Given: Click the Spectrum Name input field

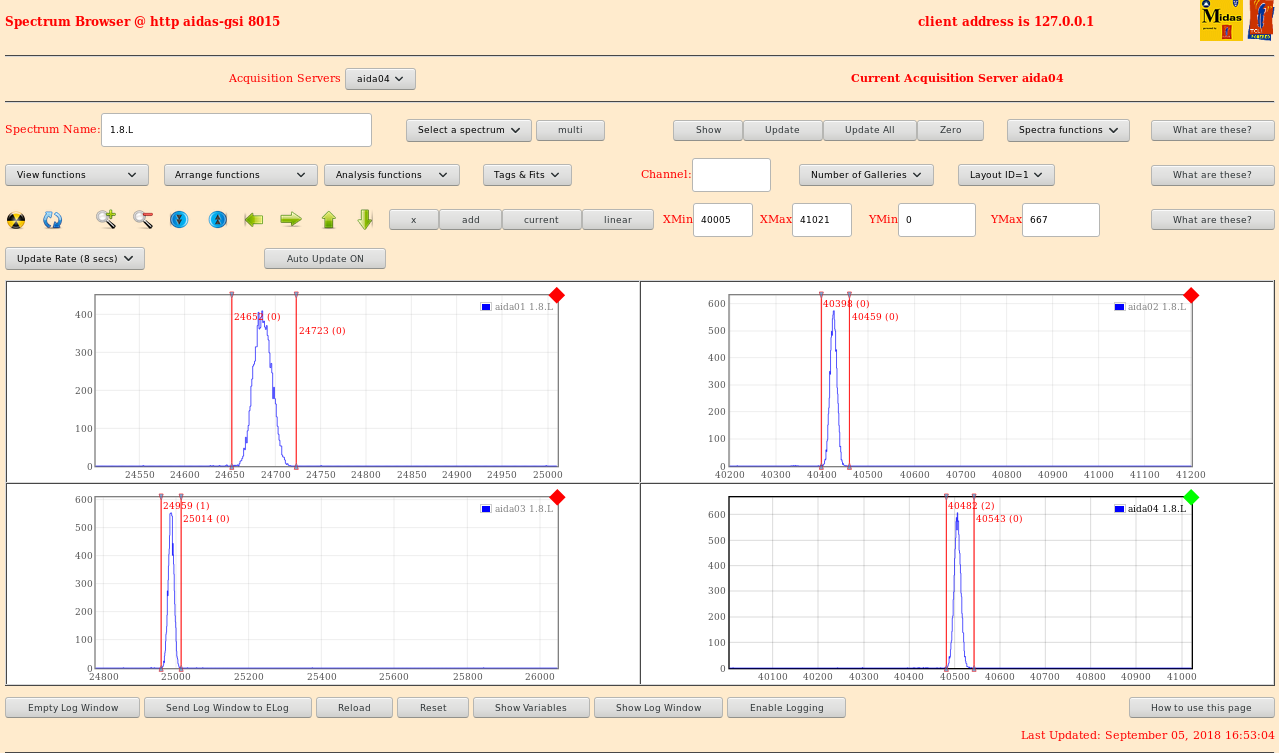Looking at the screenshot, I should 236,130.
